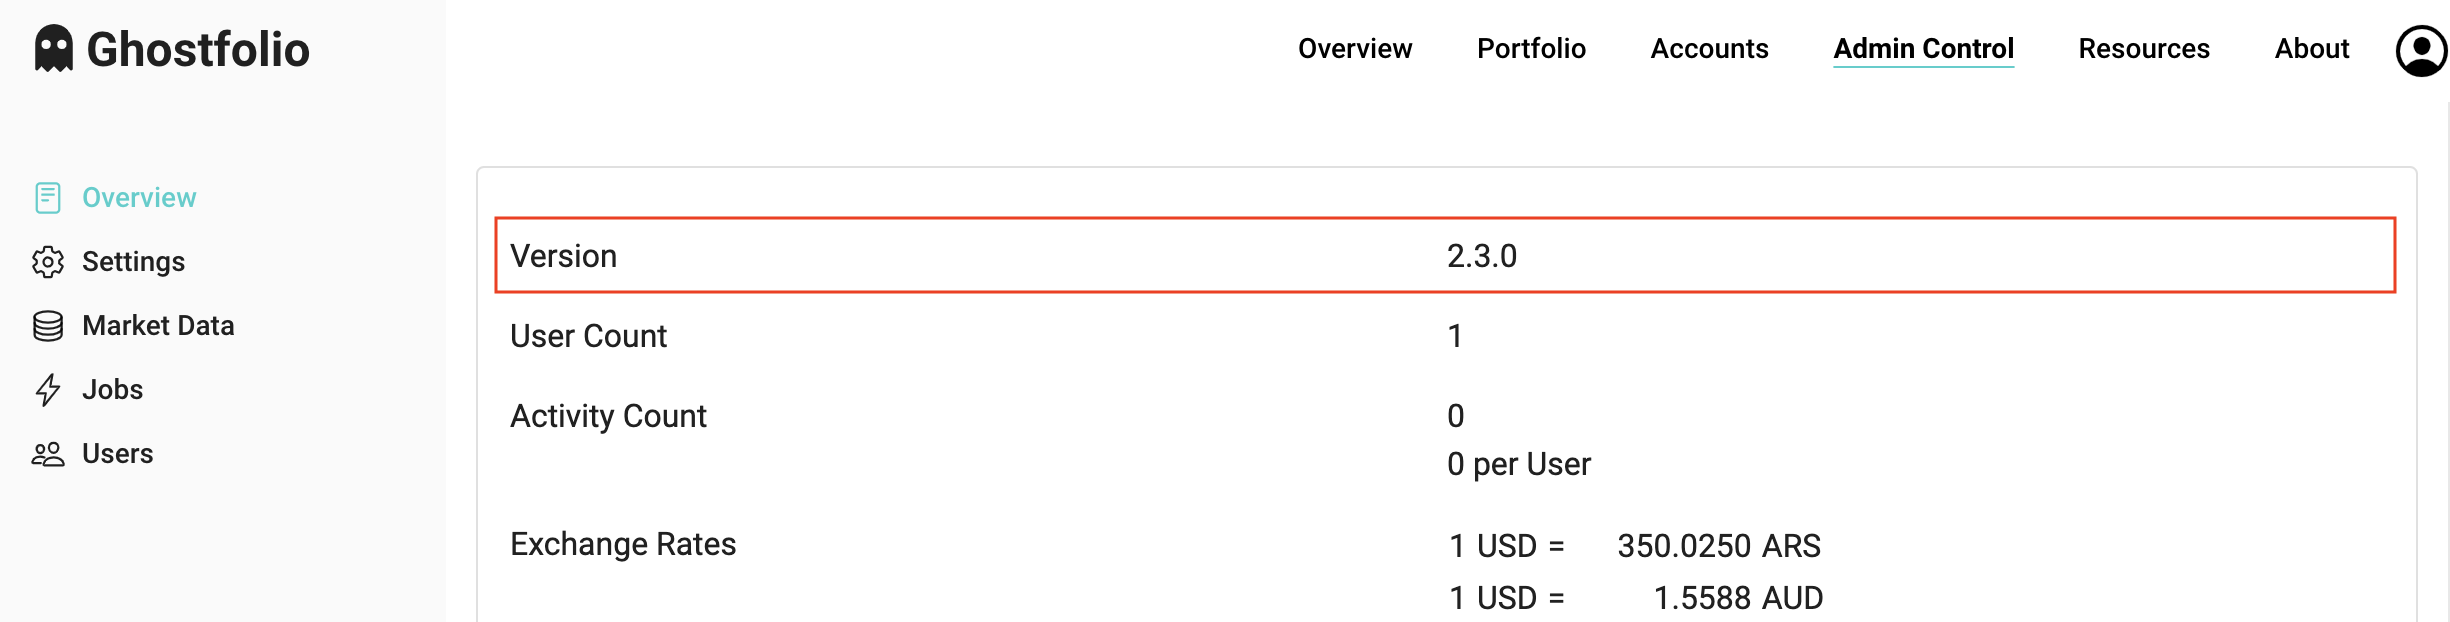Select the Overview document icon in sidebar
Screen dimensions: 2450x622
[47, 197]
